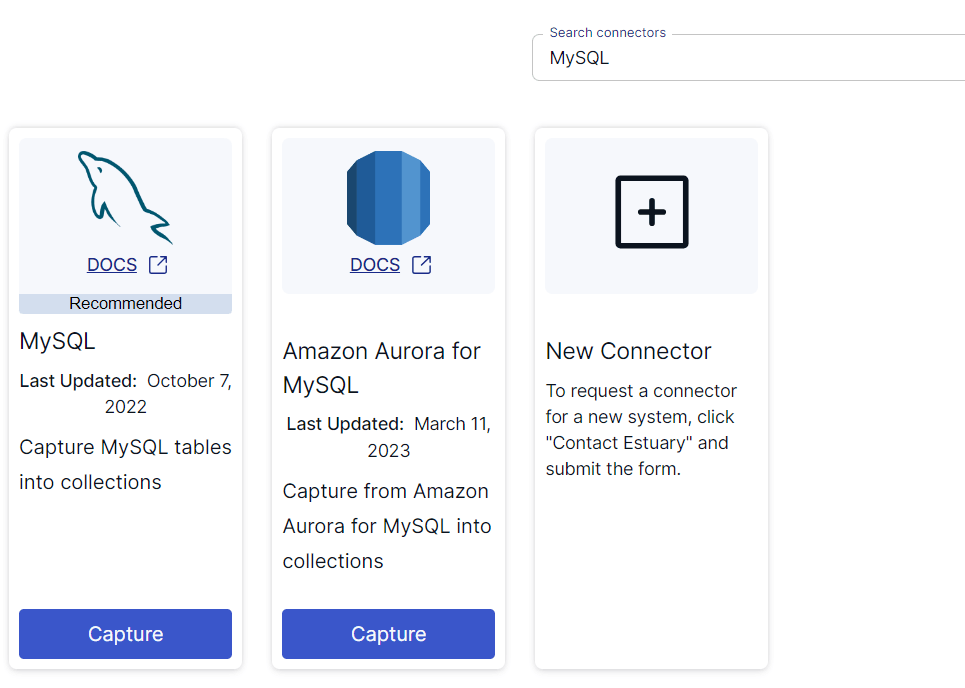Open the DOCS link for Amazon Aurora

click(375, 265)
